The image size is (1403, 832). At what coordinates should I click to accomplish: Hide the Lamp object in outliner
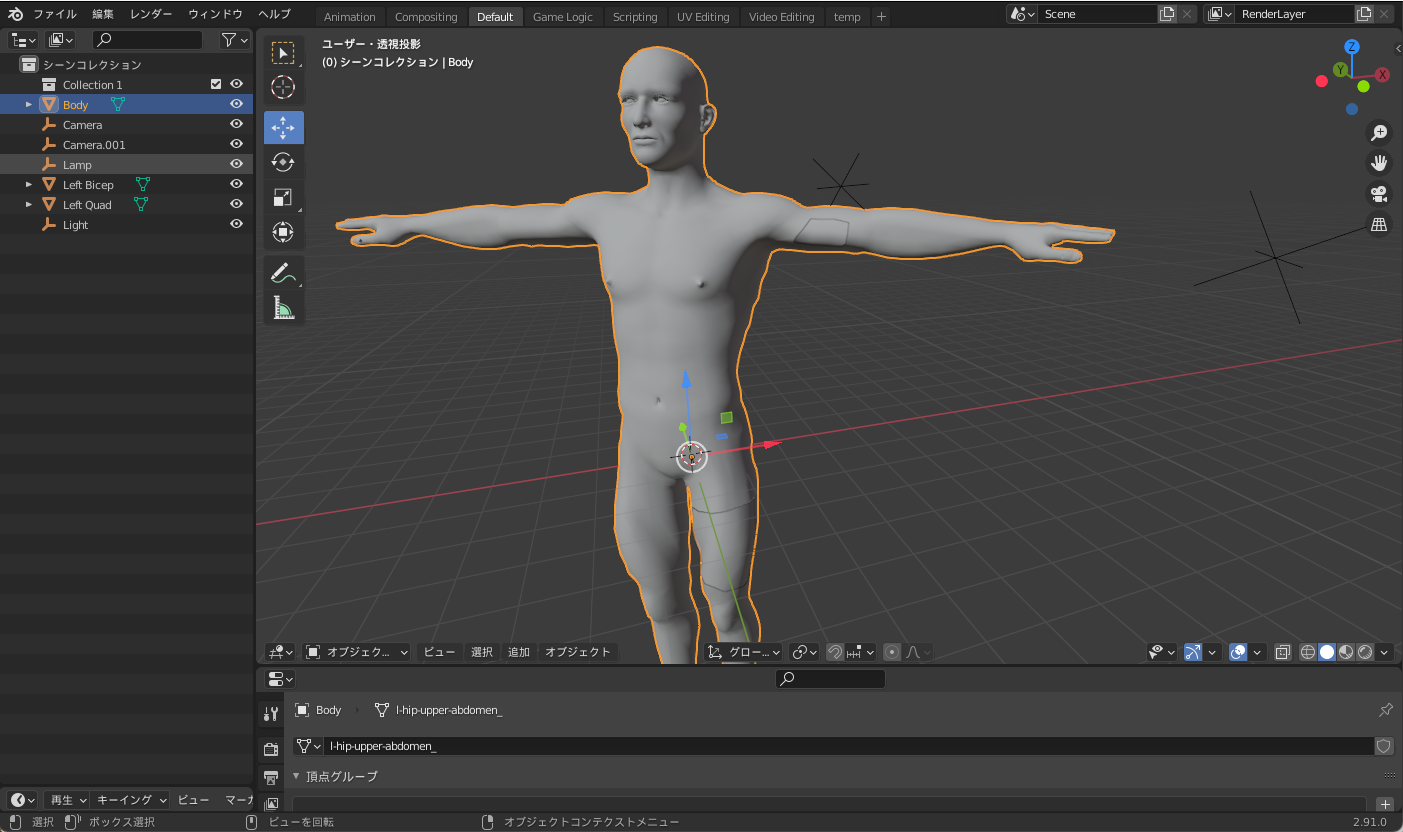(x=237, y=164)
